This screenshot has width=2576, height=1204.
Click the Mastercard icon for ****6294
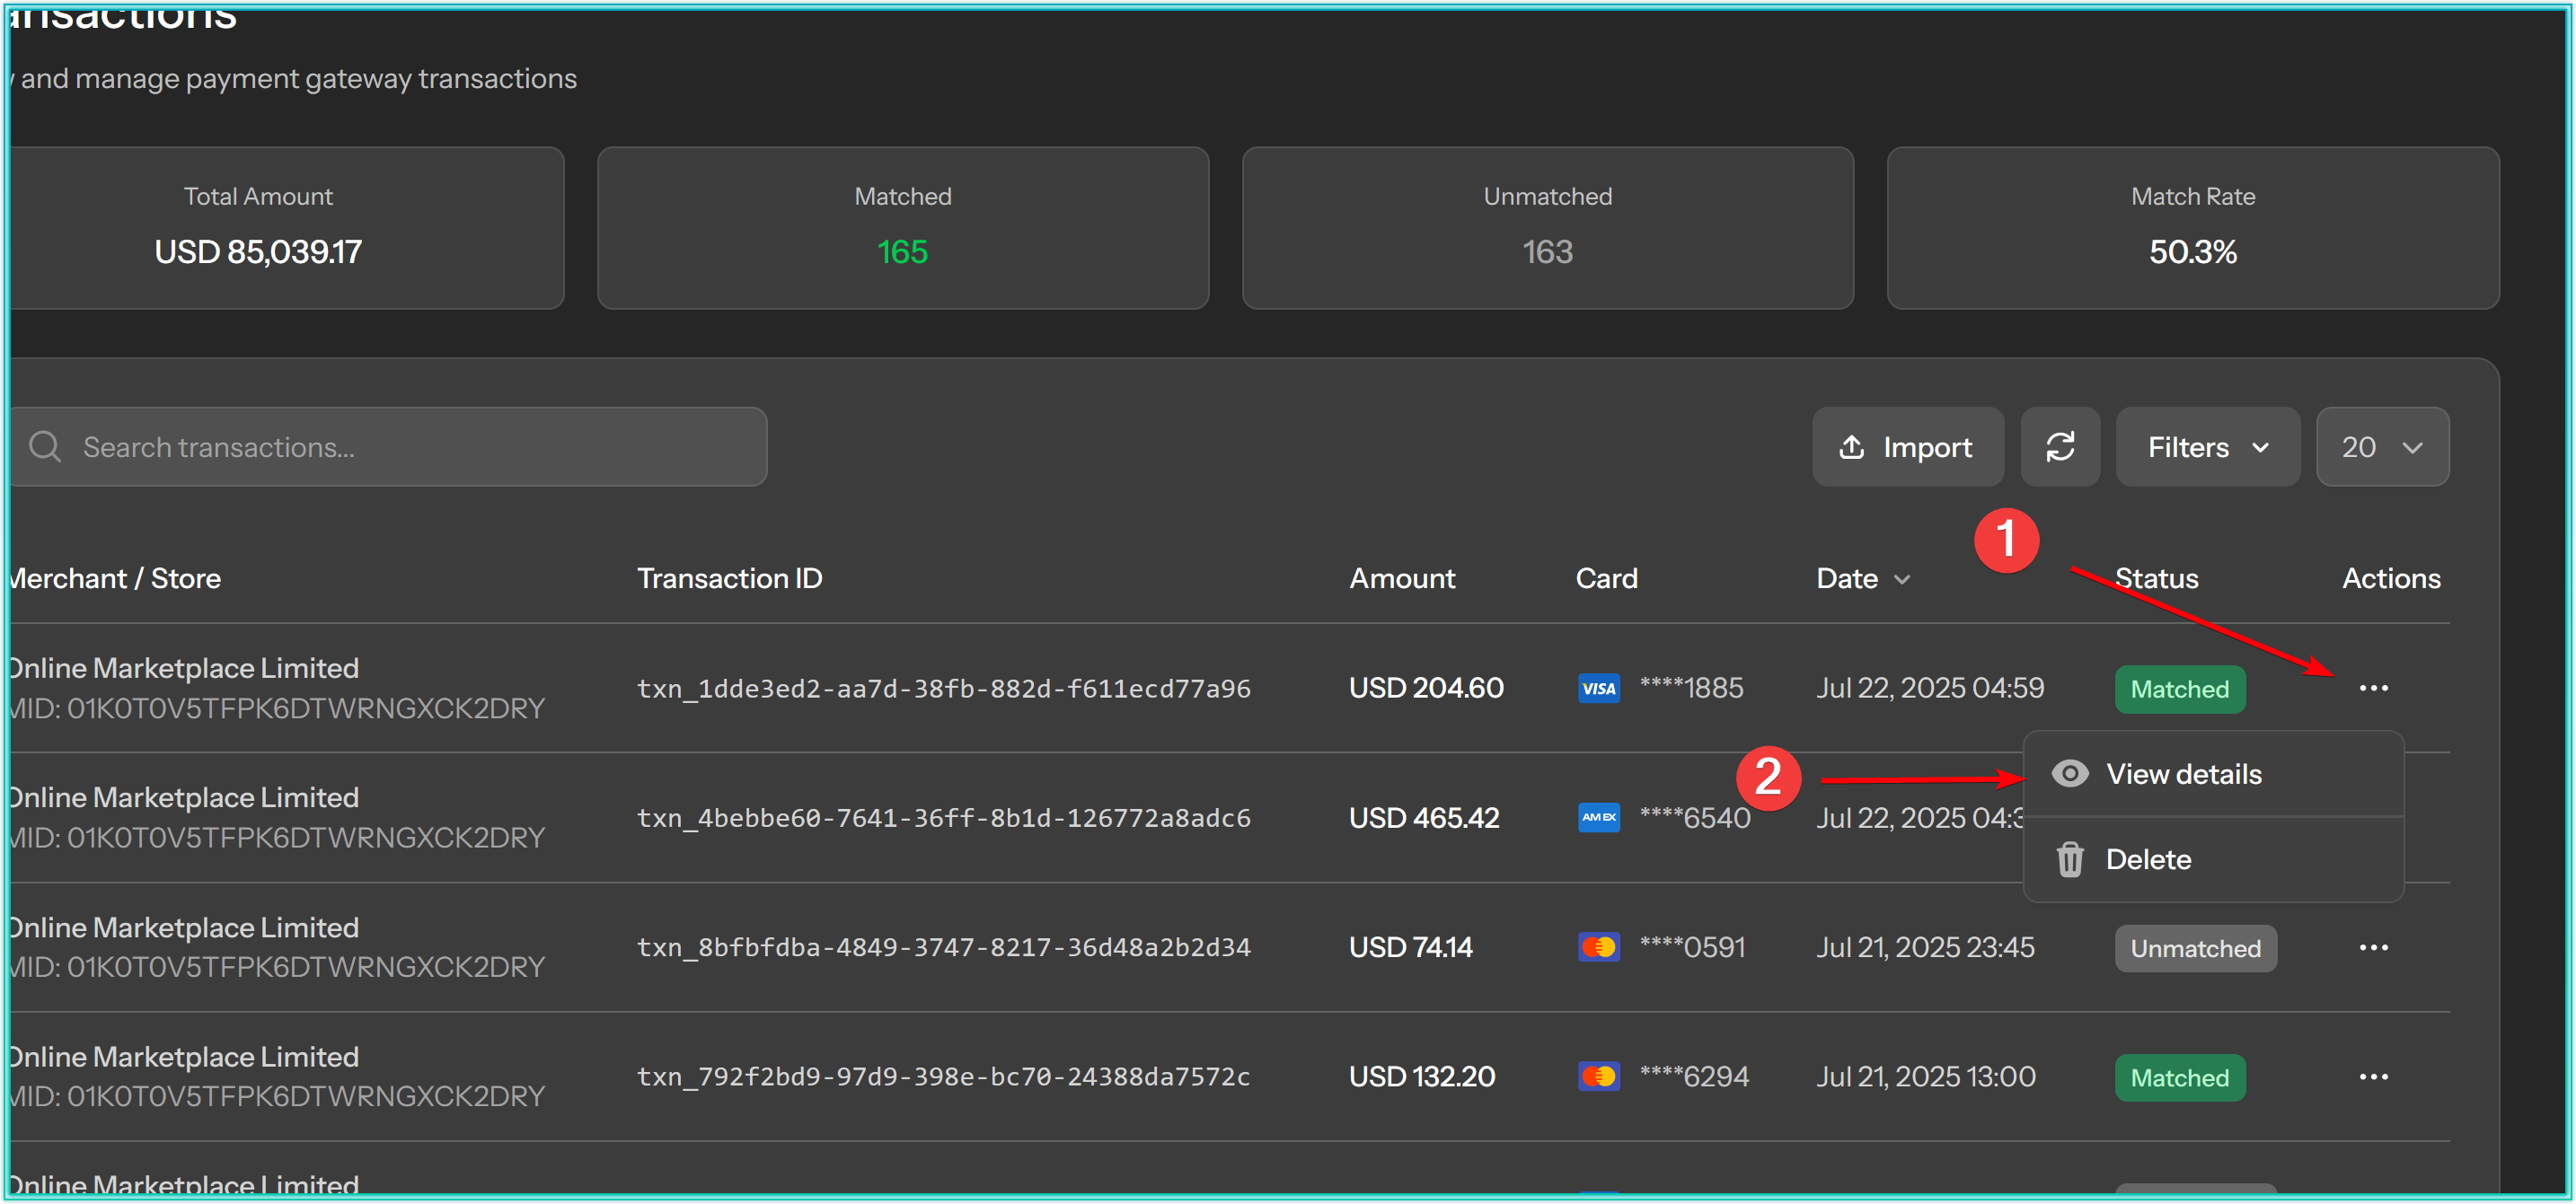click(1598, 1077)
